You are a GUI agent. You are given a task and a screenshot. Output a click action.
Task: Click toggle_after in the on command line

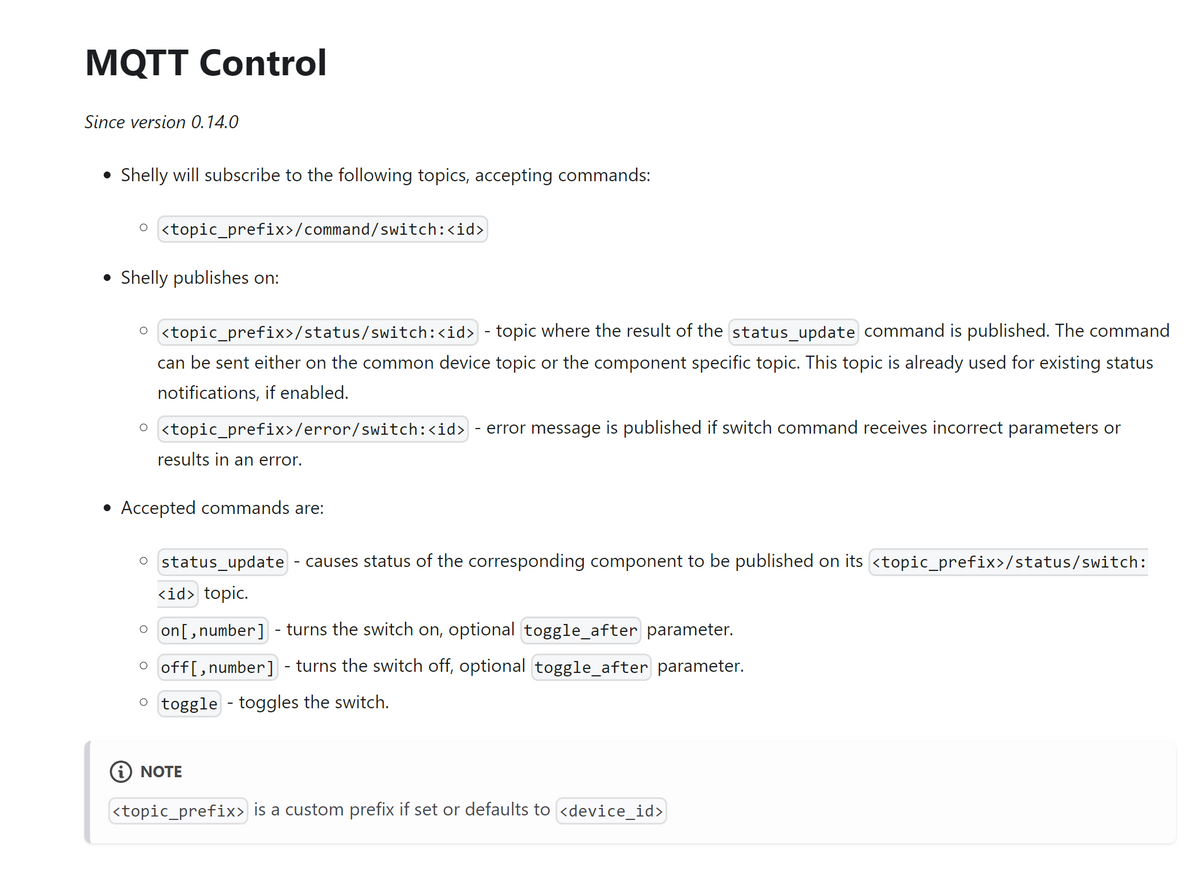pos(581,631)
